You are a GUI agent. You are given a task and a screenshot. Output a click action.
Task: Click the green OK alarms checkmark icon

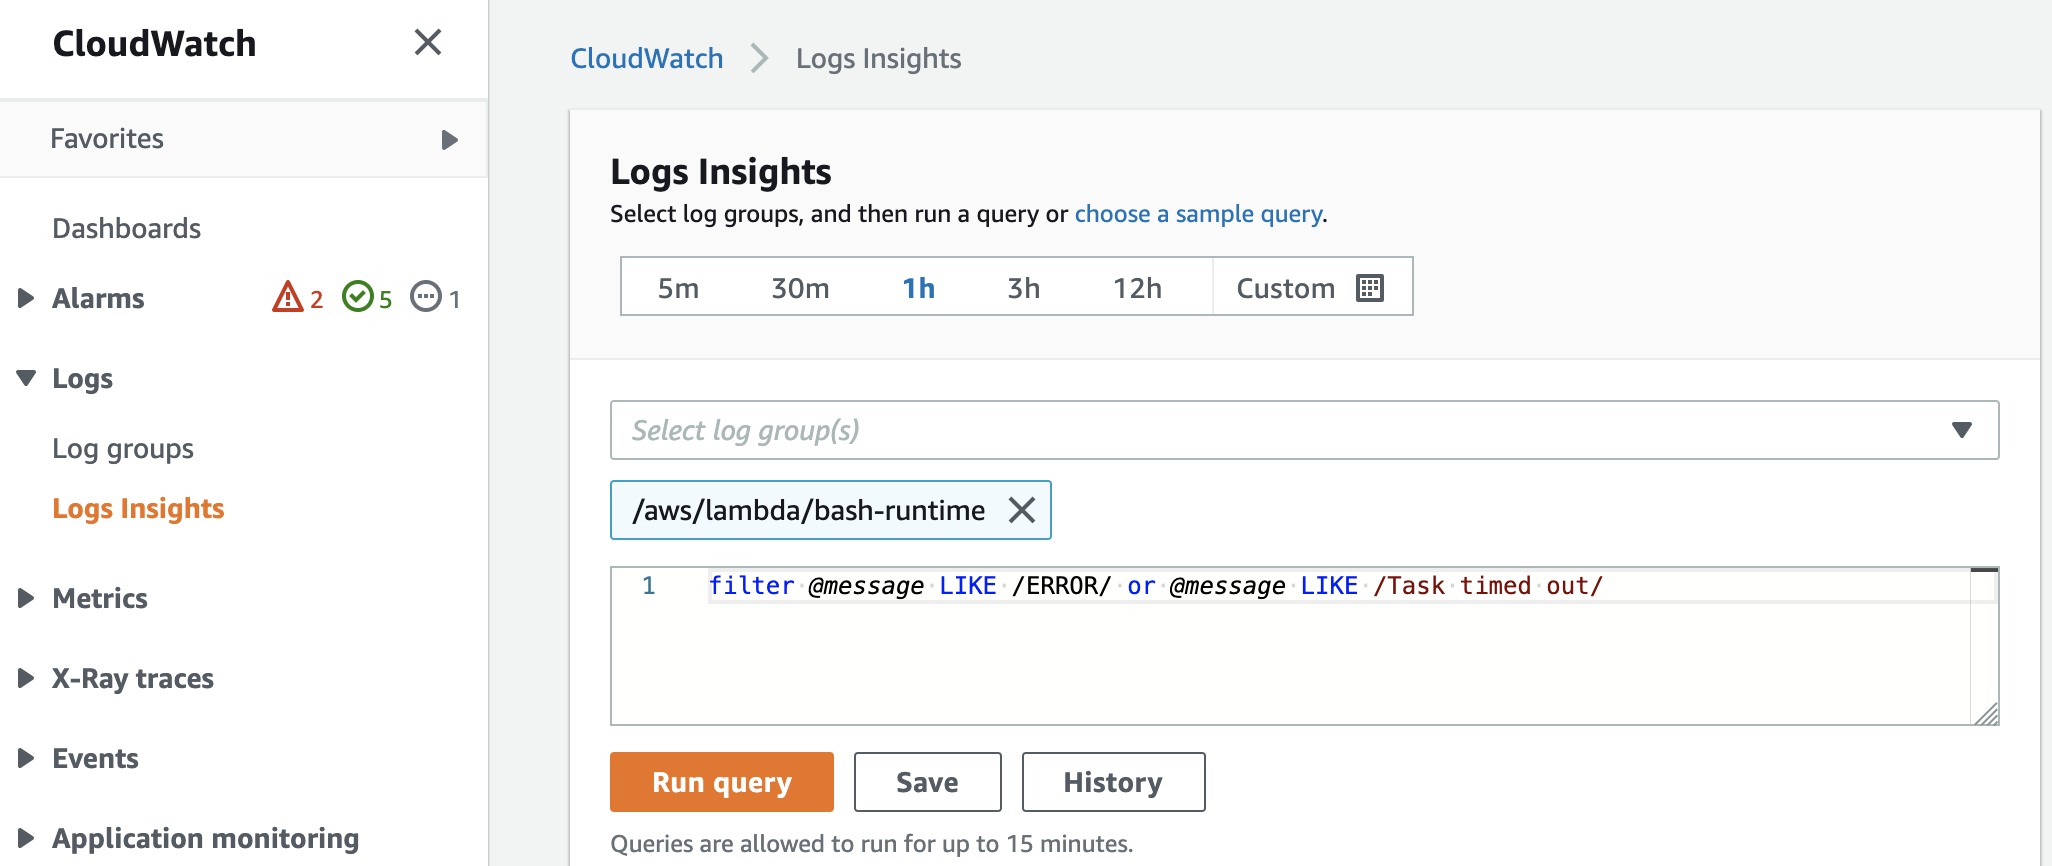tap(357, 297)
